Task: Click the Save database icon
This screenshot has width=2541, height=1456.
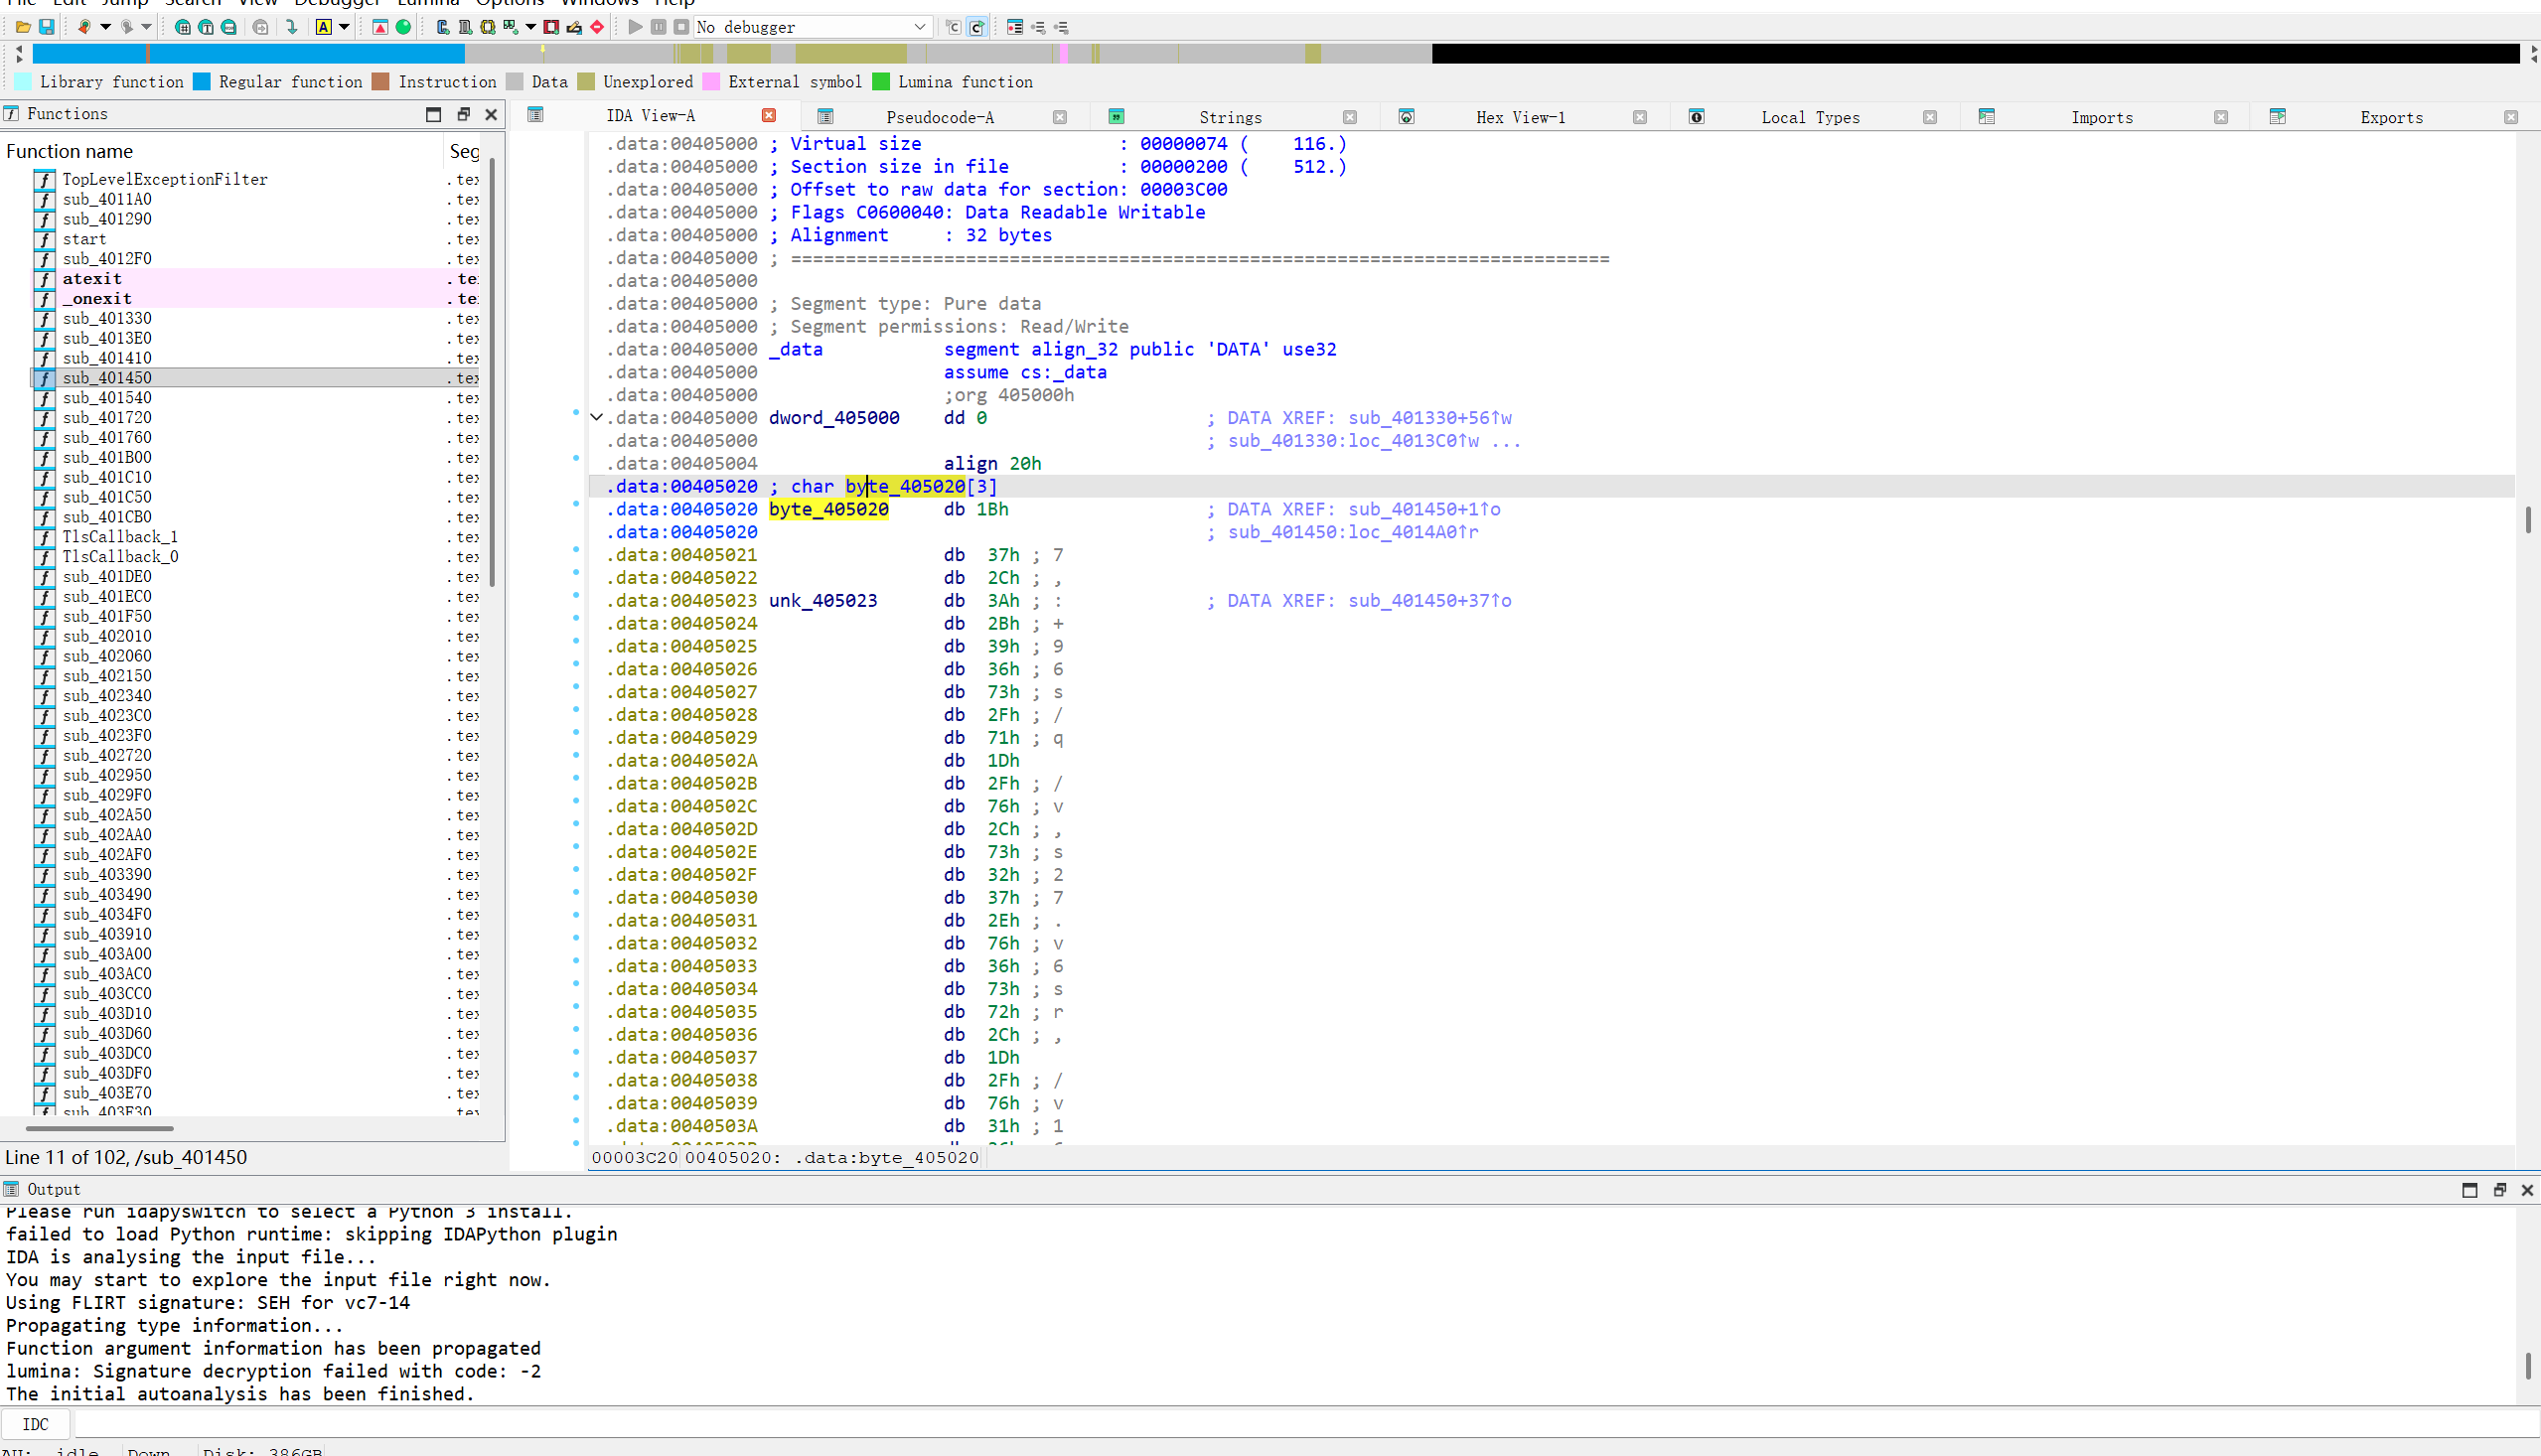Action: click(46, 27)
